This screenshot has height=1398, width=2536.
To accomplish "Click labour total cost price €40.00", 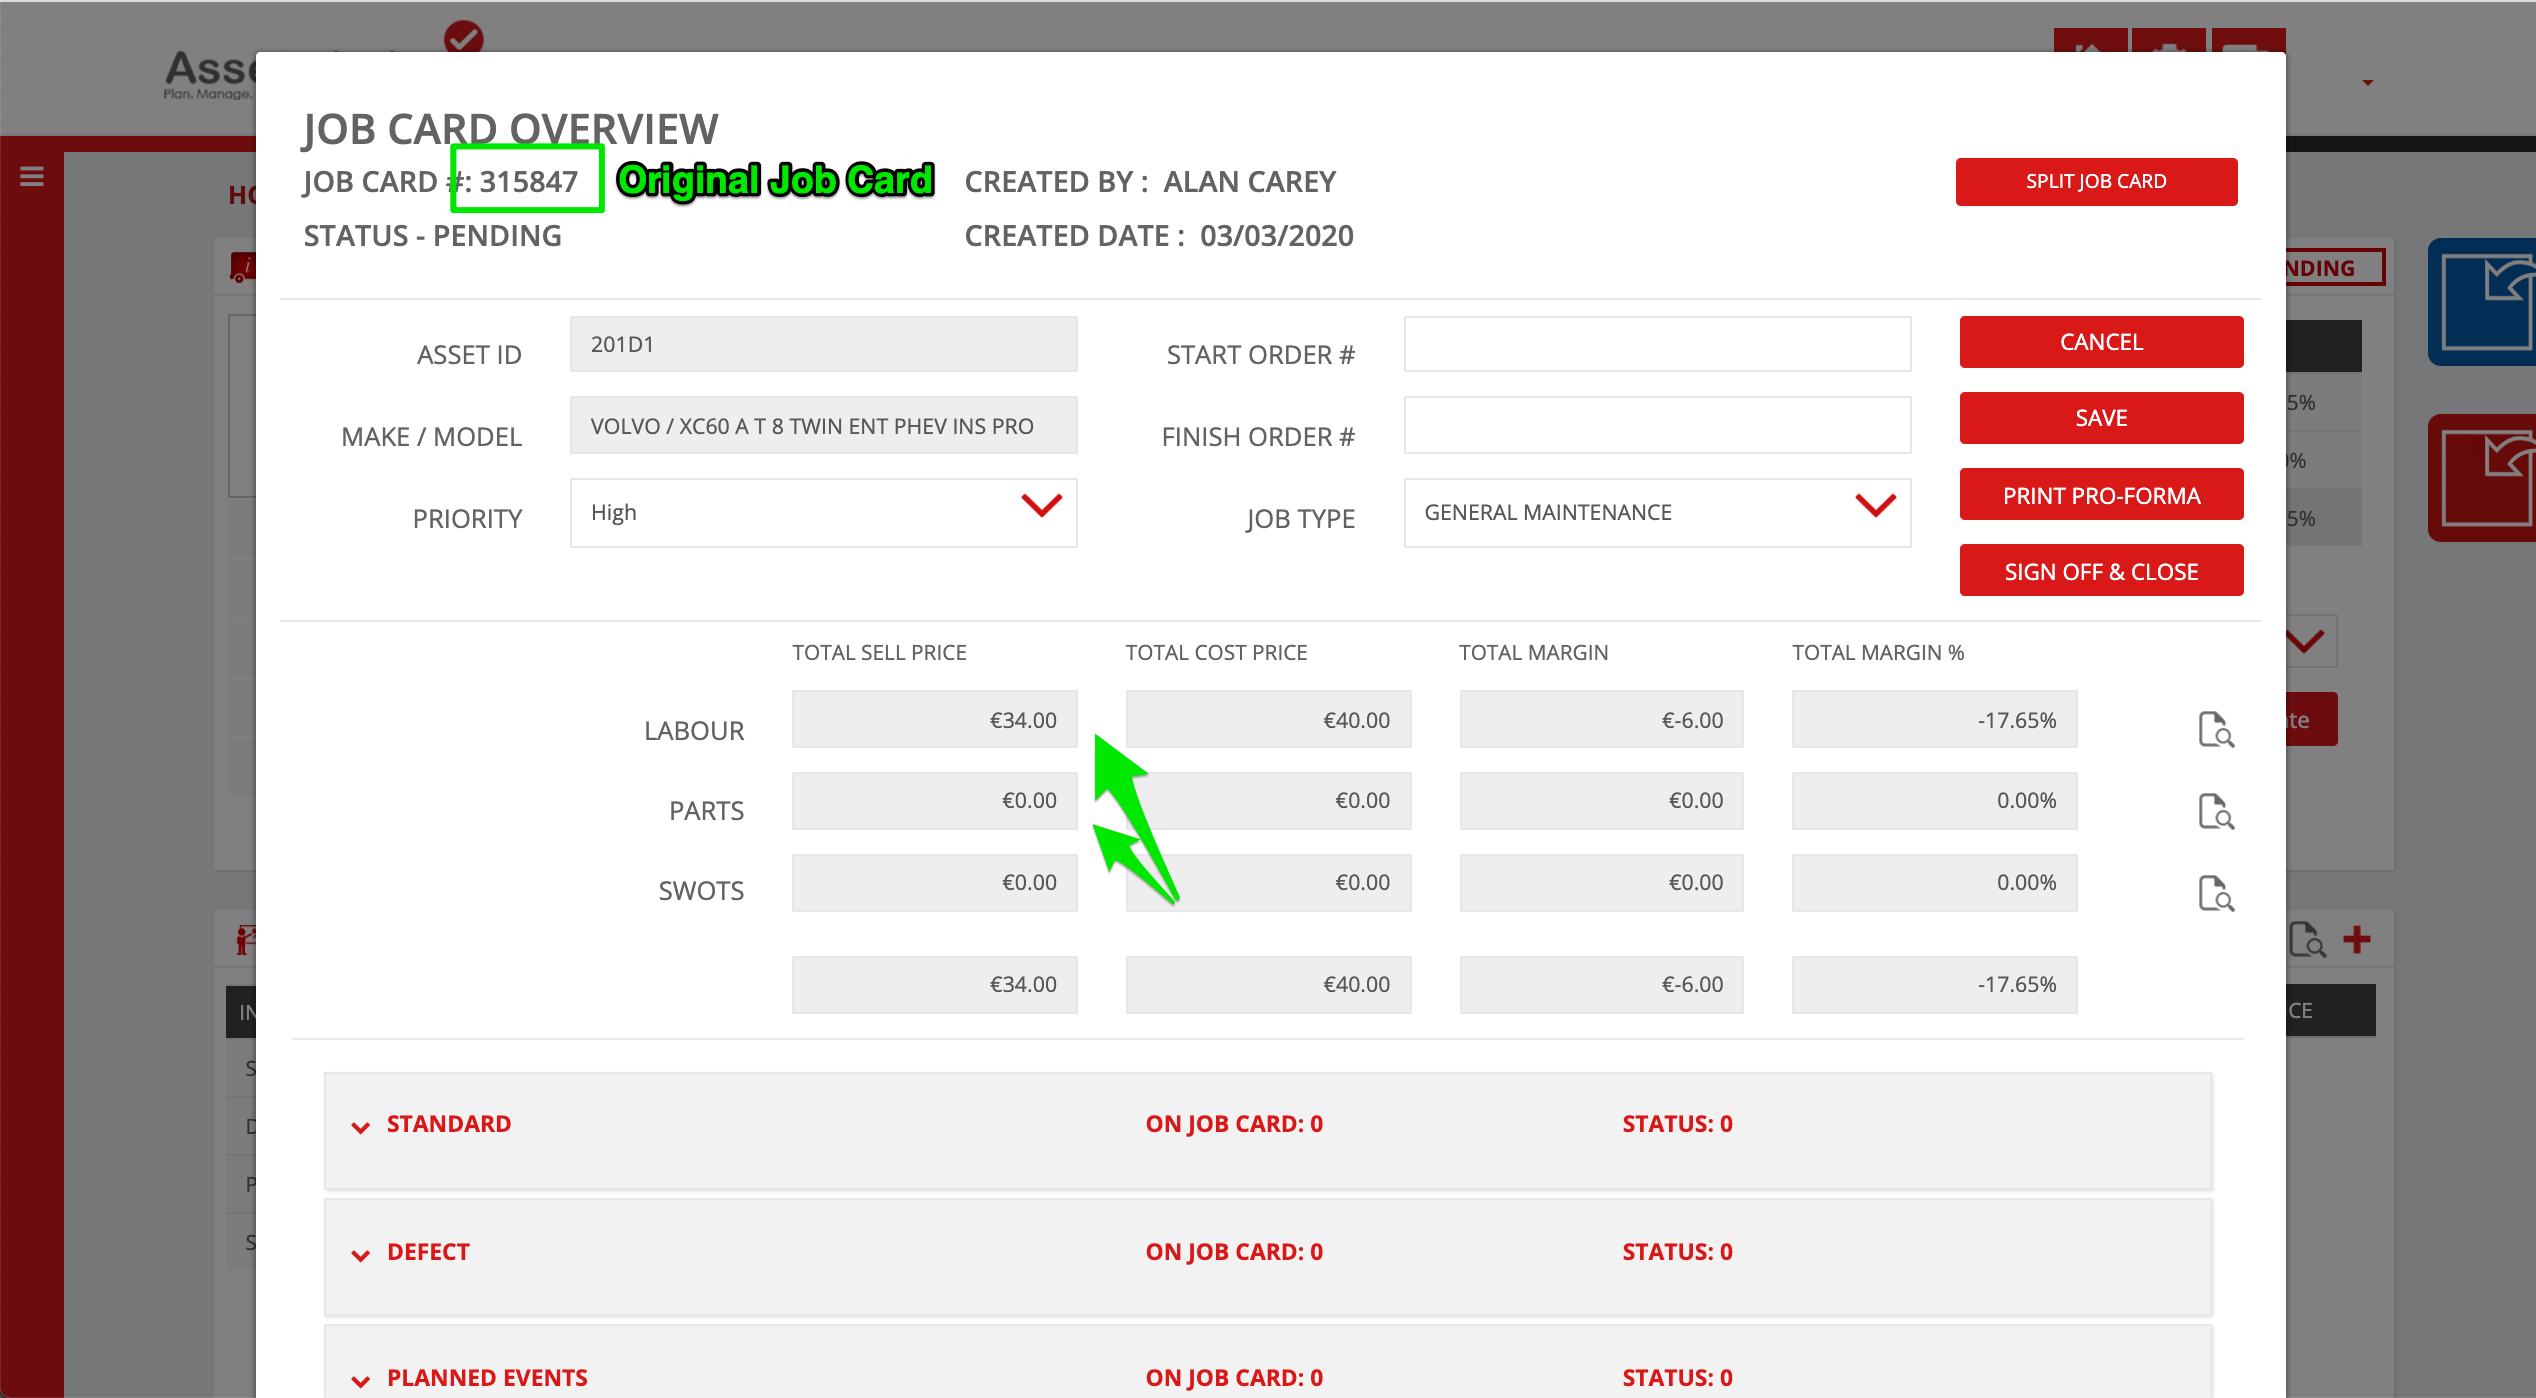I will tap(1268, 719).
